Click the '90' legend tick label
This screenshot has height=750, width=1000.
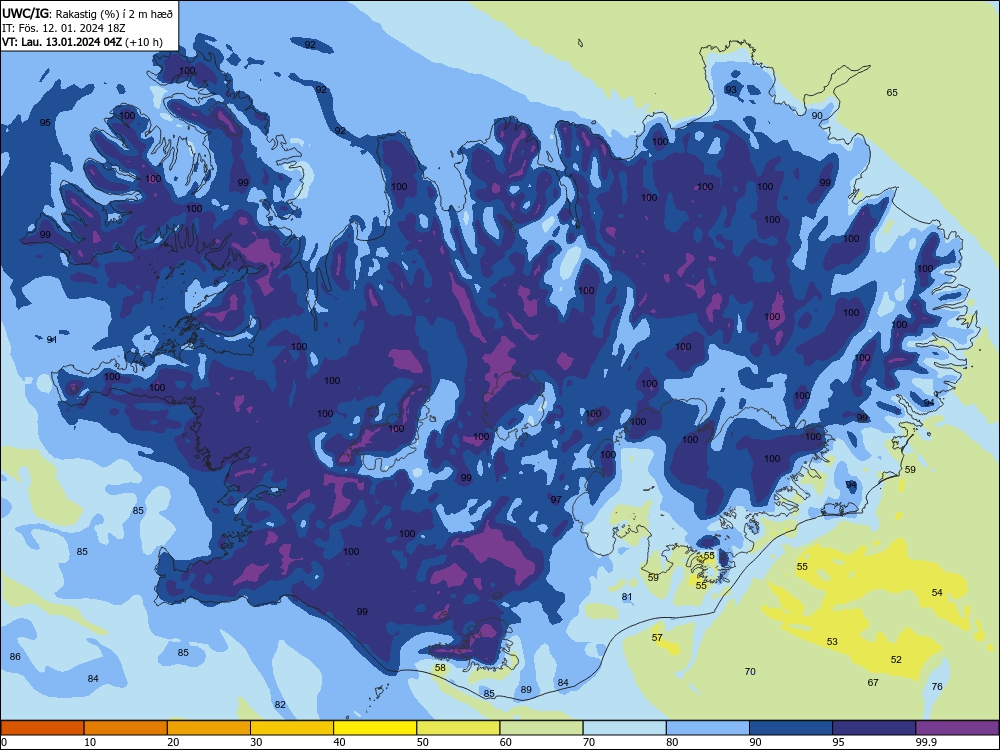755,742
